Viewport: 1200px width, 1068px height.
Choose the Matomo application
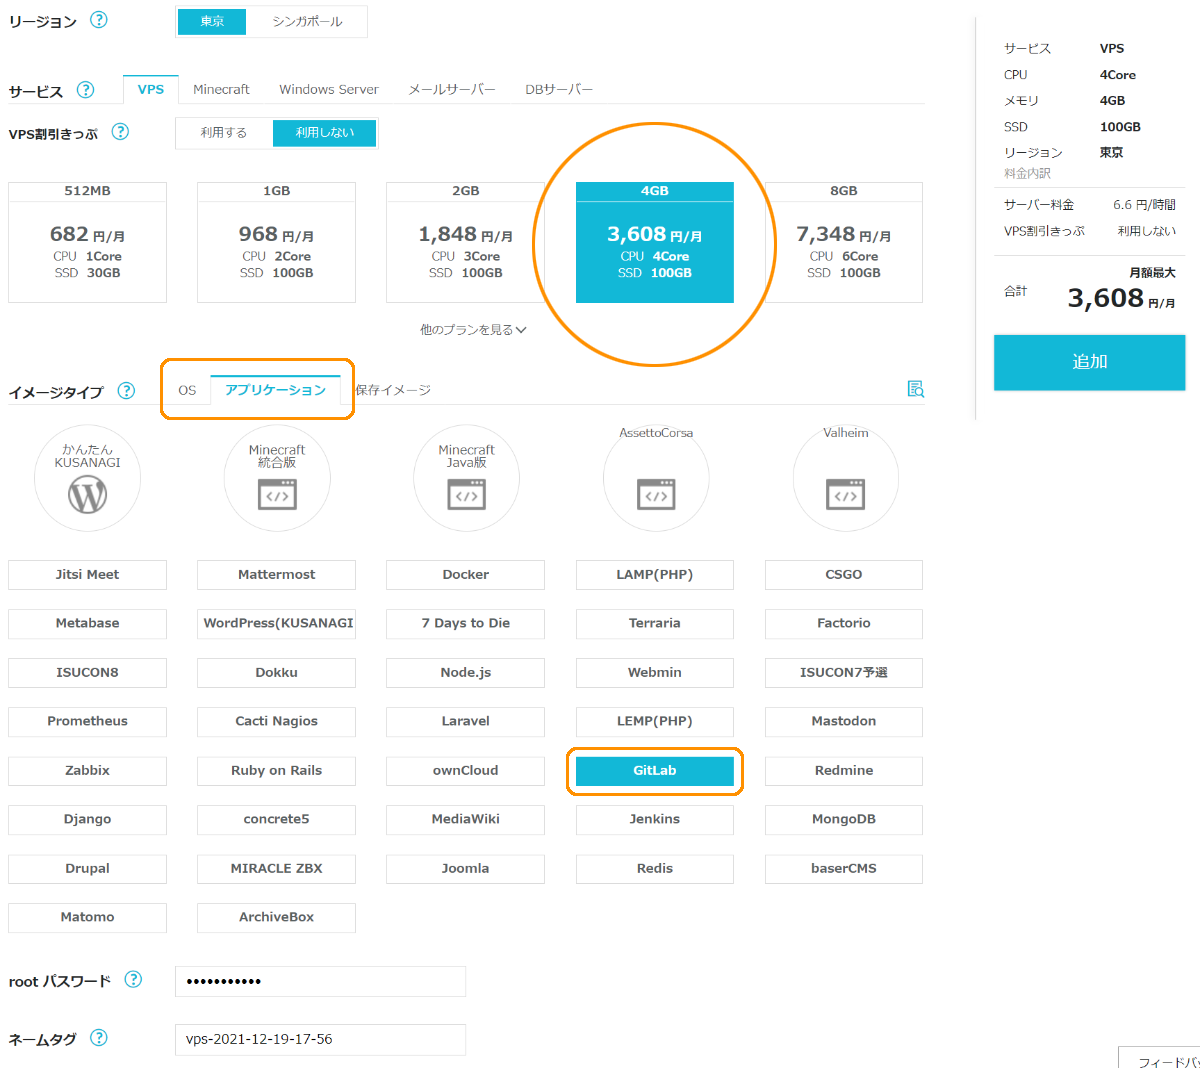pos(87,917)
